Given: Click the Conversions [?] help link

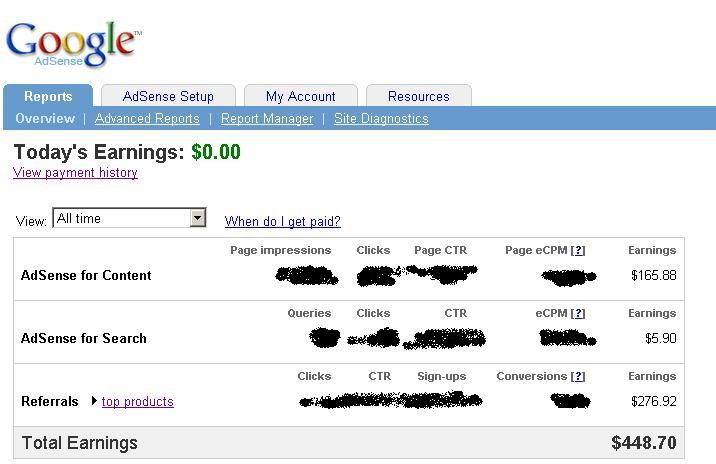Looking at the screenshot, I should click(x=578, y=376).
